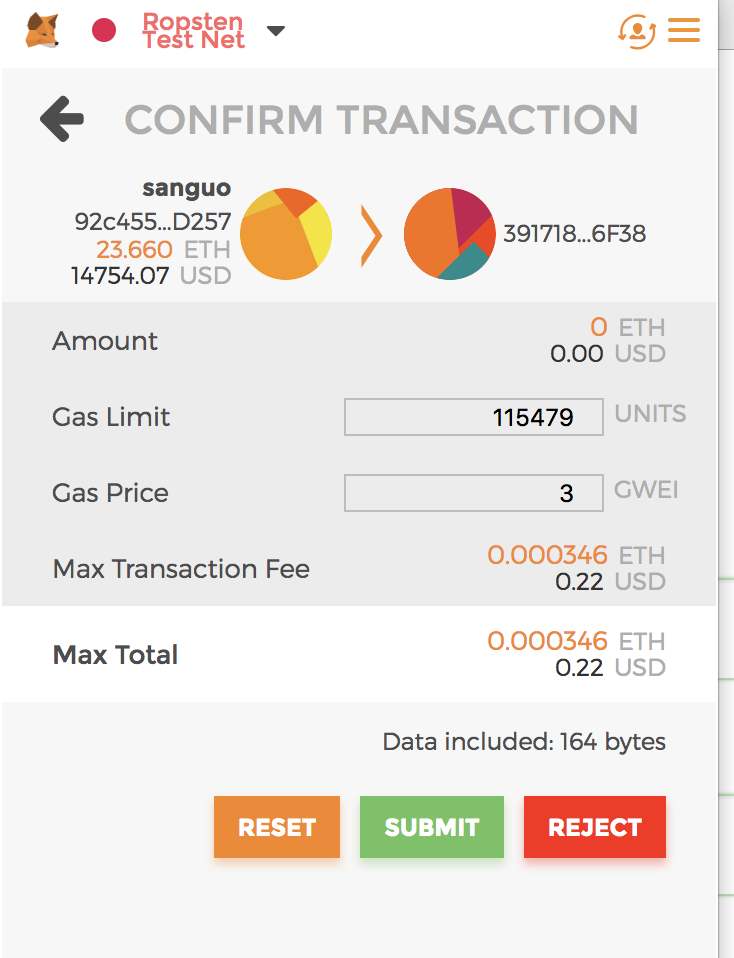This screenshot has height=958, width=734.
Task: Go back with the left arrow
Action: 62,120
